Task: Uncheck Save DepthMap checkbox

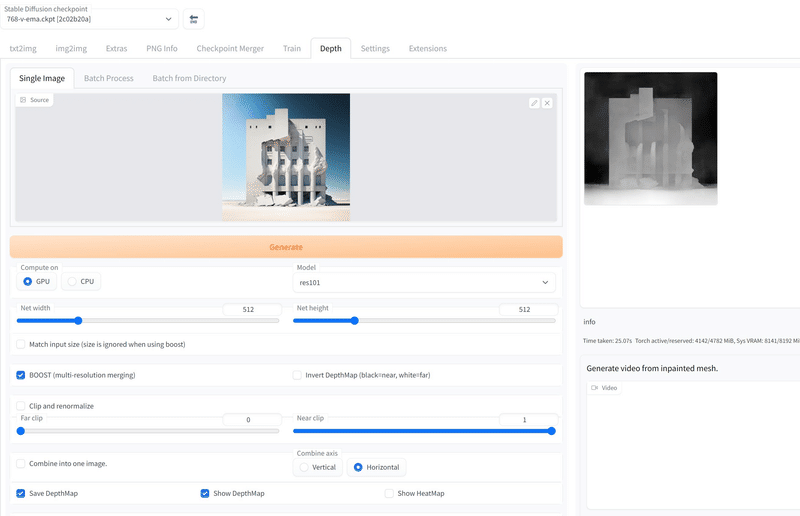Action: pyautogui.click(x=20, y=494)
